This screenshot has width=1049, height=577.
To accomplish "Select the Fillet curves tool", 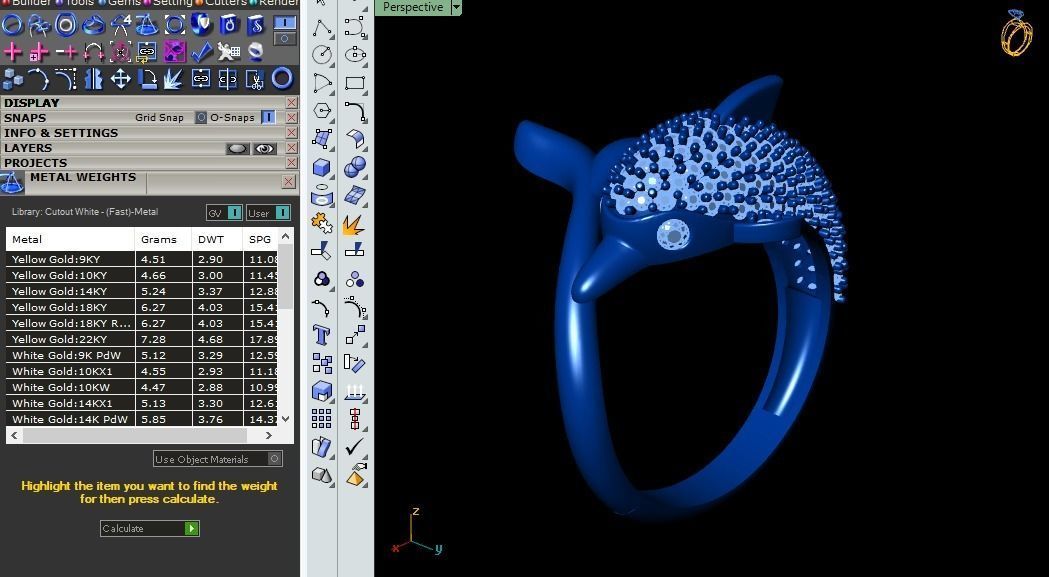I will 355,111.
